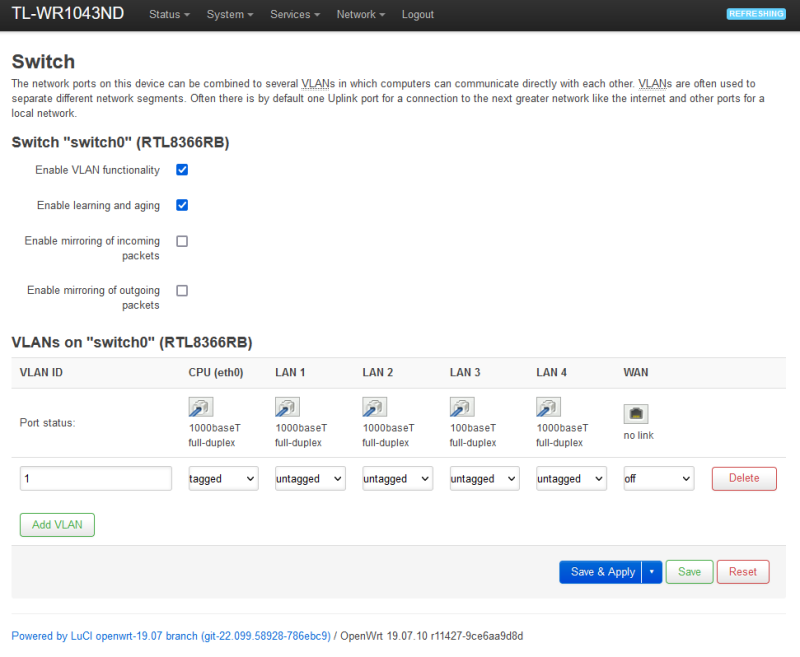800x657 pixels.
Task: Click the TL-WR1043ND hostname title
Action: pos(68,13)
